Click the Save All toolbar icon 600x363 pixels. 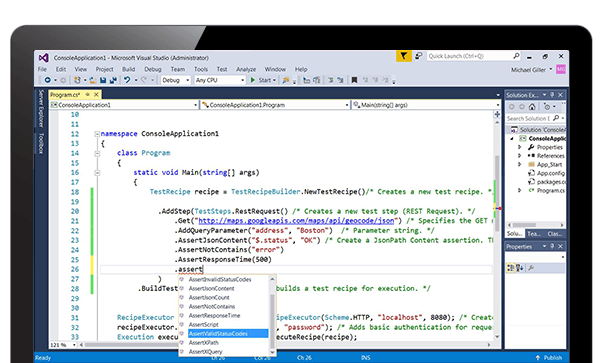click(x=113, y=80)
